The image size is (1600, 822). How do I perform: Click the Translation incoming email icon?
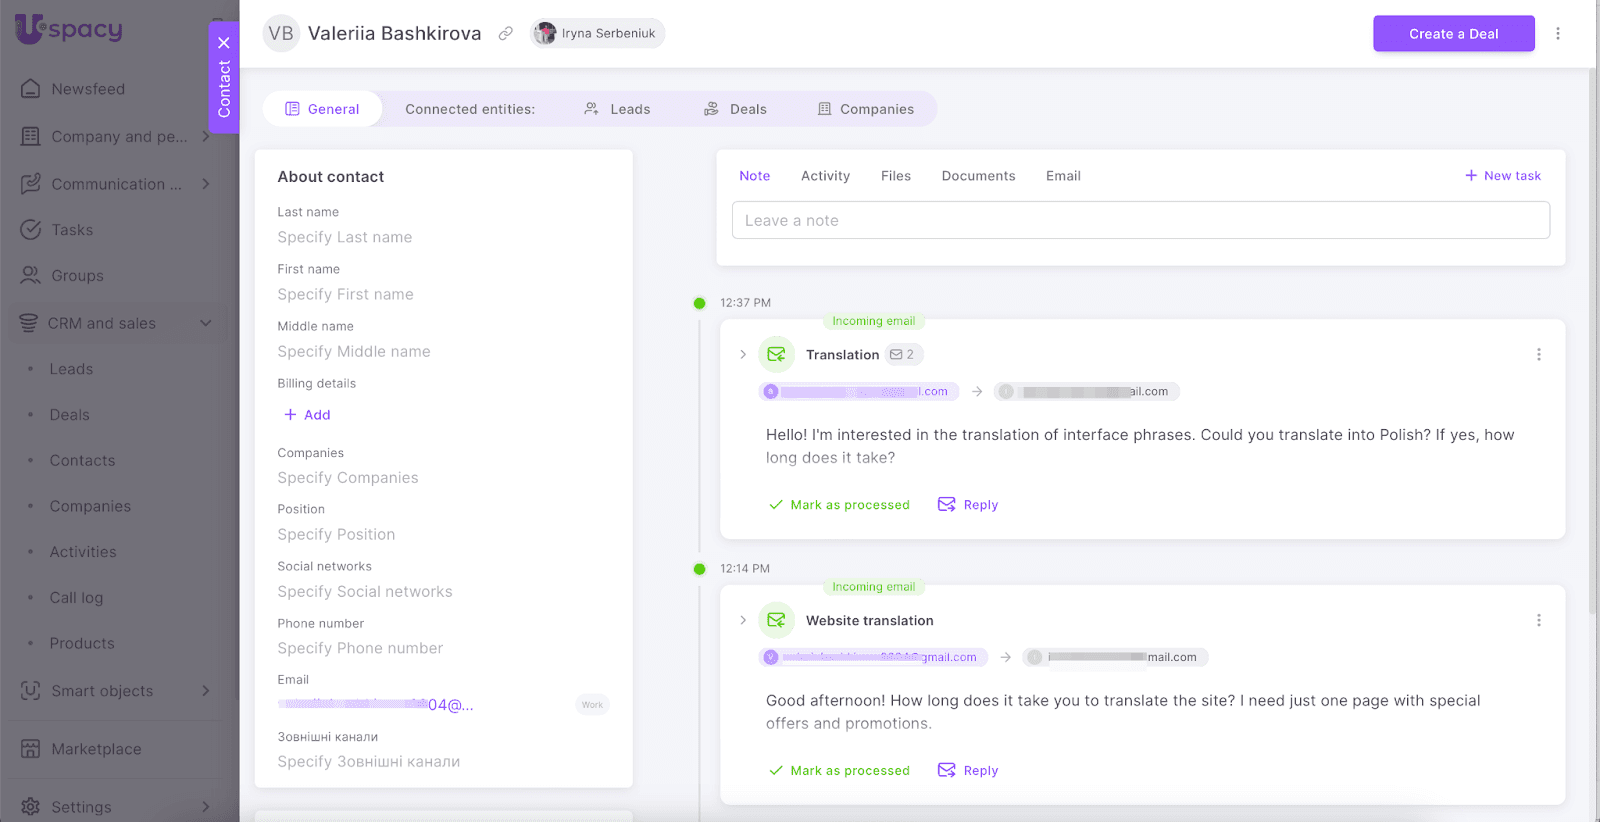point(776,355)
